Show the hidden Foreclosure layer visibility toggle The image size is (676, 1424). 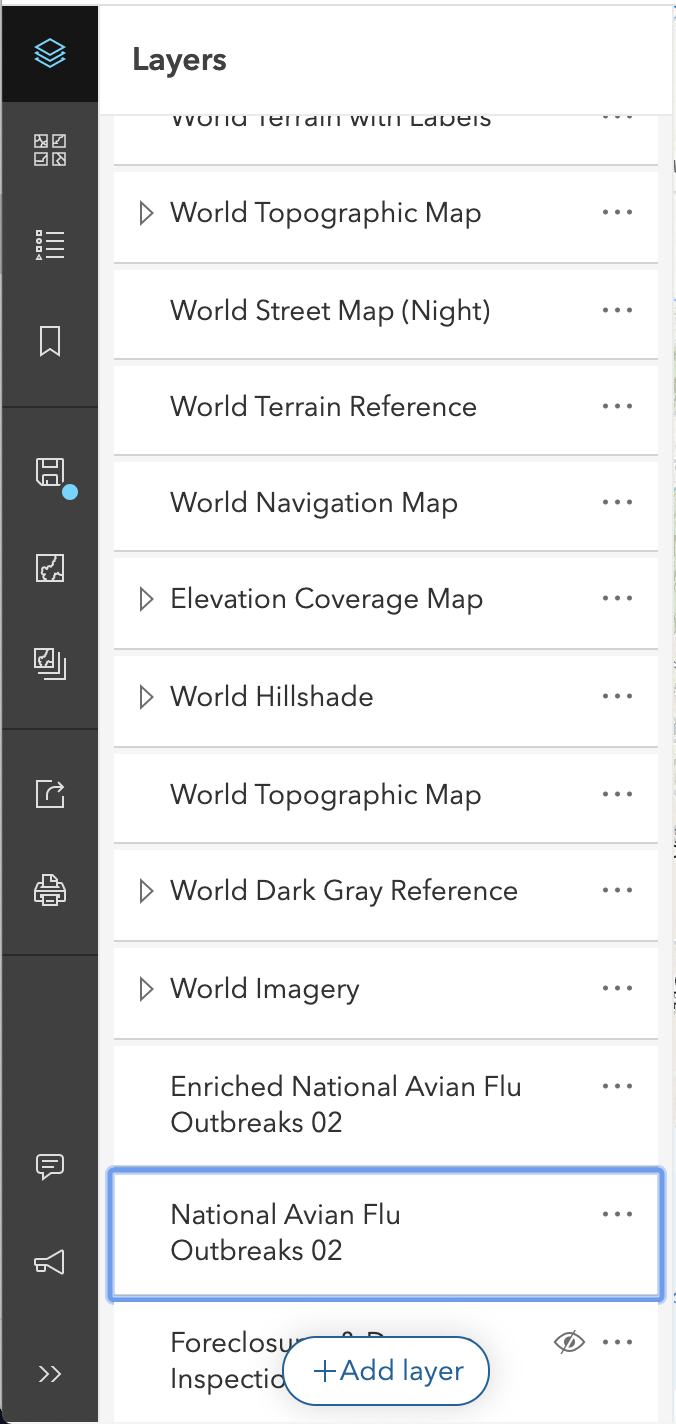[569, 1342]
